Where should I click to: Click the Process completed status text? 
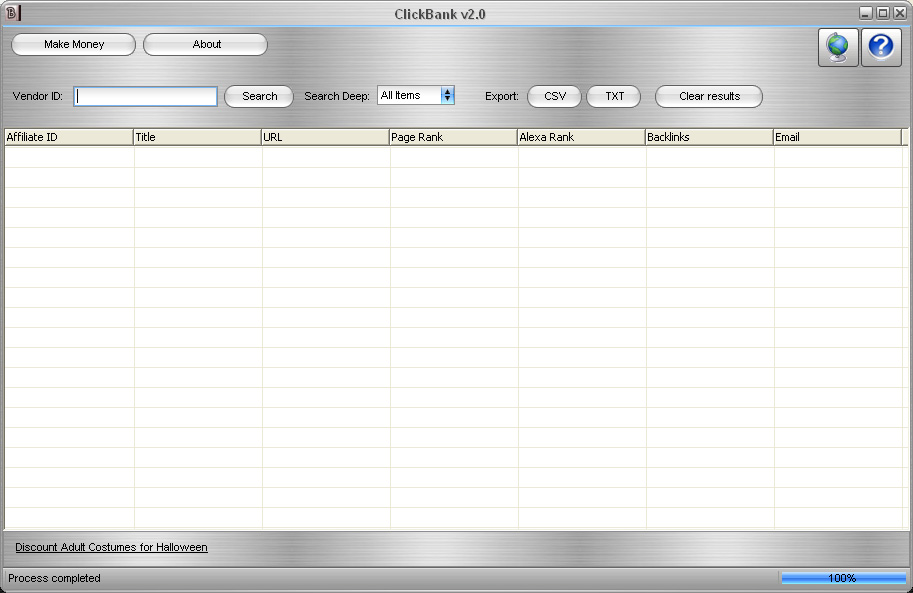point(54,578)
